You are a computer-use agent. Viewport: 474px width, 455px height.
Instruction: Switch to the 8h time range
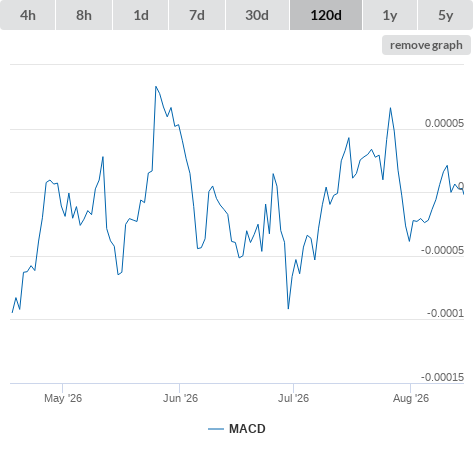84,15
